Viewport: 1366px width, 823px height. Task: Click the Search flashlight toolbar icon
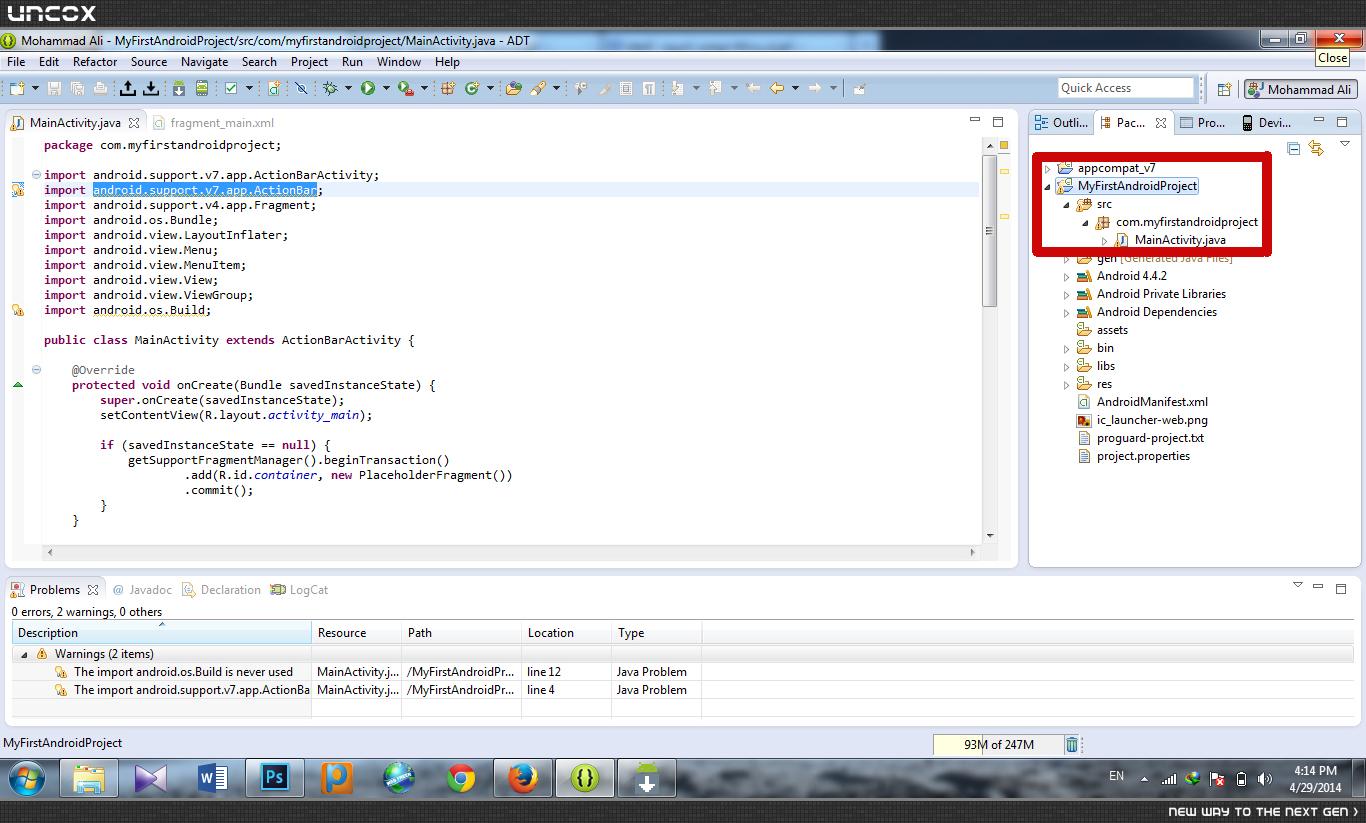pos(538,88)
